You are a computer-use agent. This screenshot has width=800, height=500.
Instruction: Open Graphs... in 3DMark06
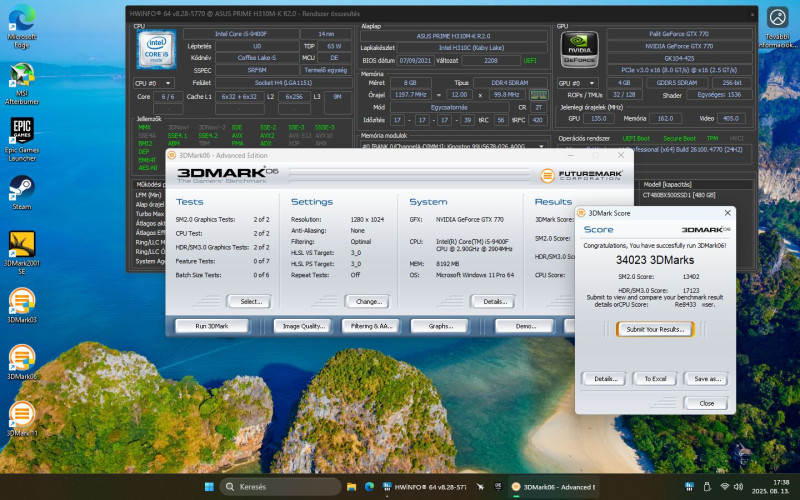click(x=439, y=326)
